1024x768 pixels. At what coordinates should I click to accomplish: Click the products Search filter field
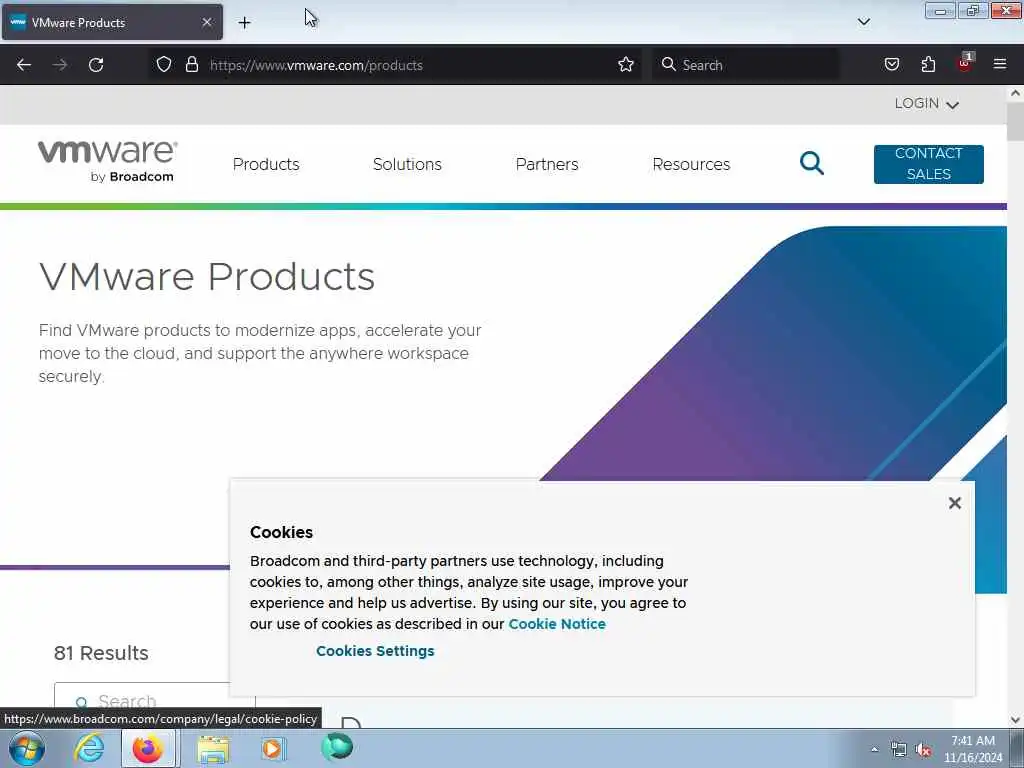(x=155, y=701)
